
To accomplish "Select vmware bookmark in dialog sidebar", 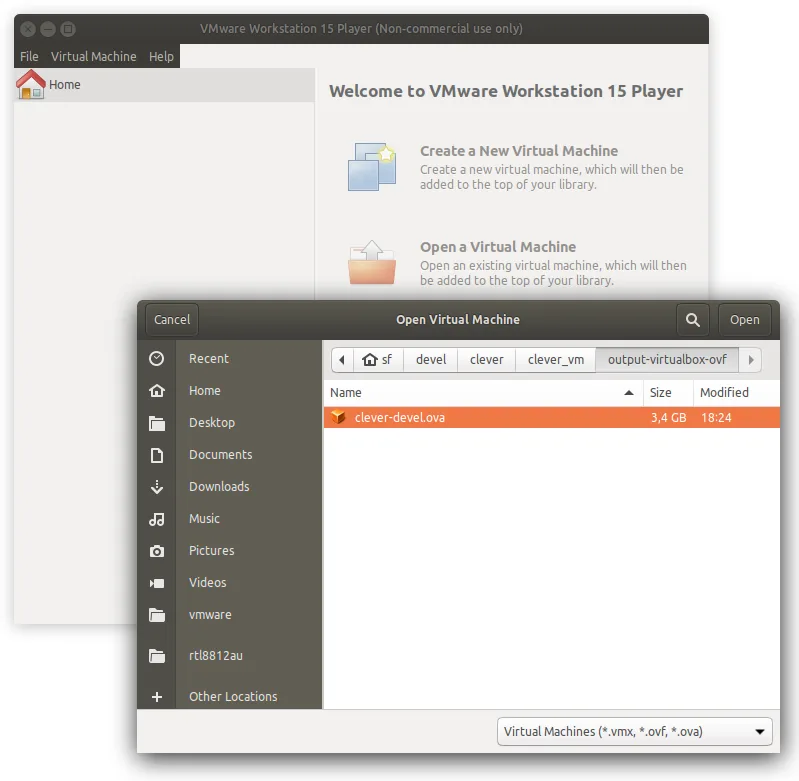I will point(210,615).
